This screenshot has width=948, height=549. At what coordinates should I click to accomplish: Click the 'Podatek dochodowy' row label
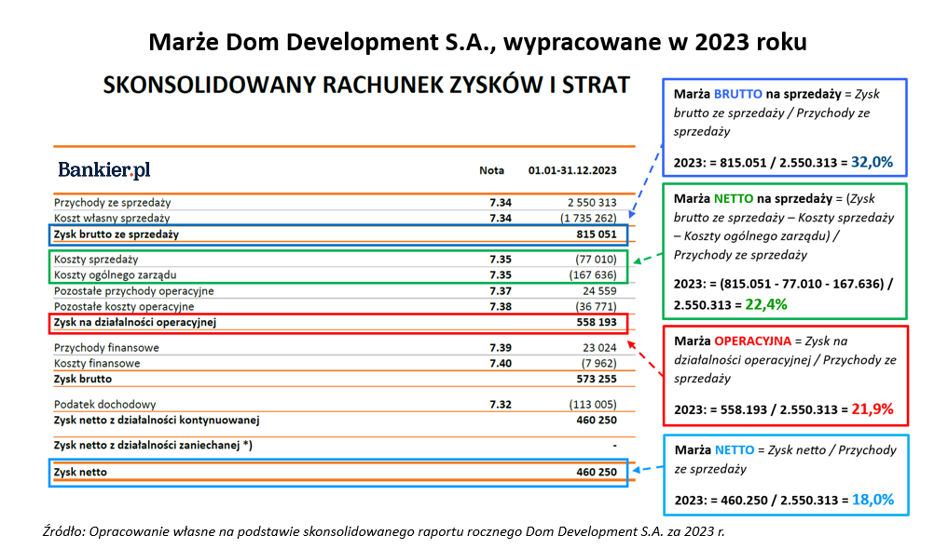104,404
